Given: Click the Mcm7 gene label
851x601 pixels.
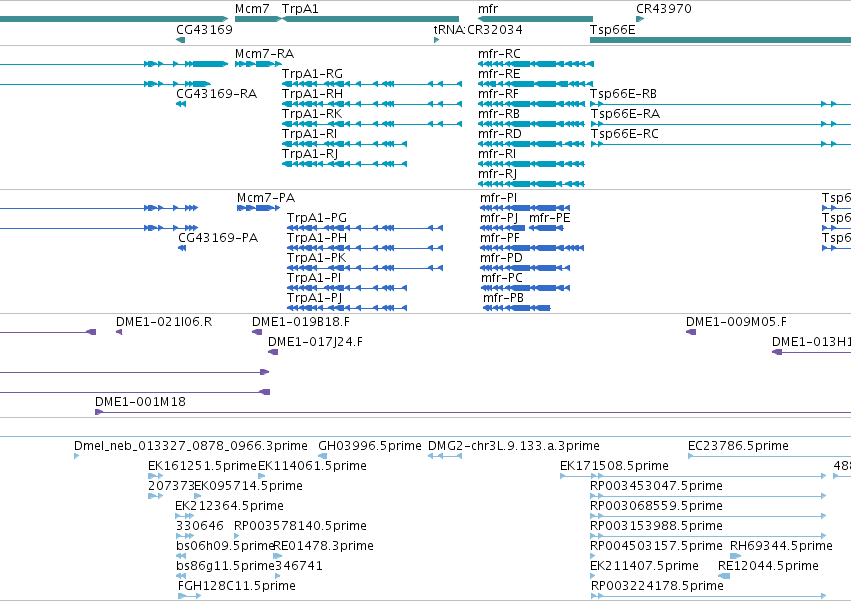Looking at the screenshot, I should pos(252,9).
